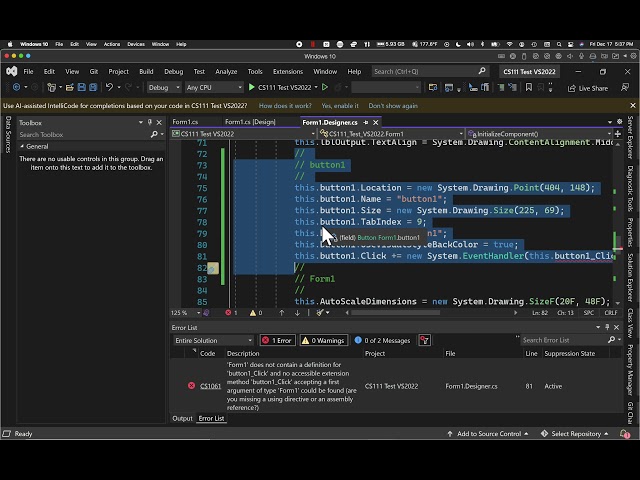
Task: Click the notifications bell in status bar
Action: click(x=624, y=433)
